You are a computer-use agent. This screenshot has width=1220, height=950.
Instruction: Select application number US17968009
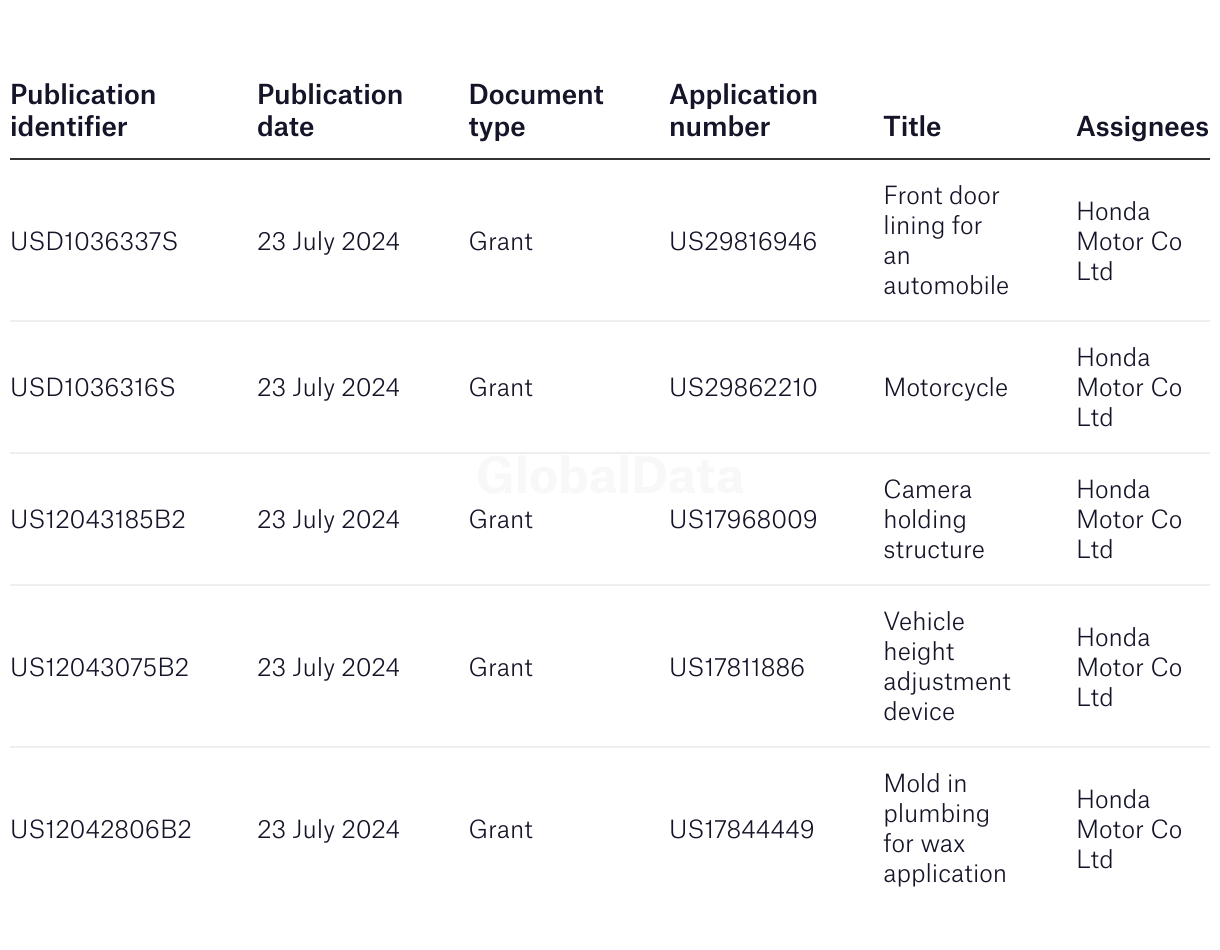[743, 520]
